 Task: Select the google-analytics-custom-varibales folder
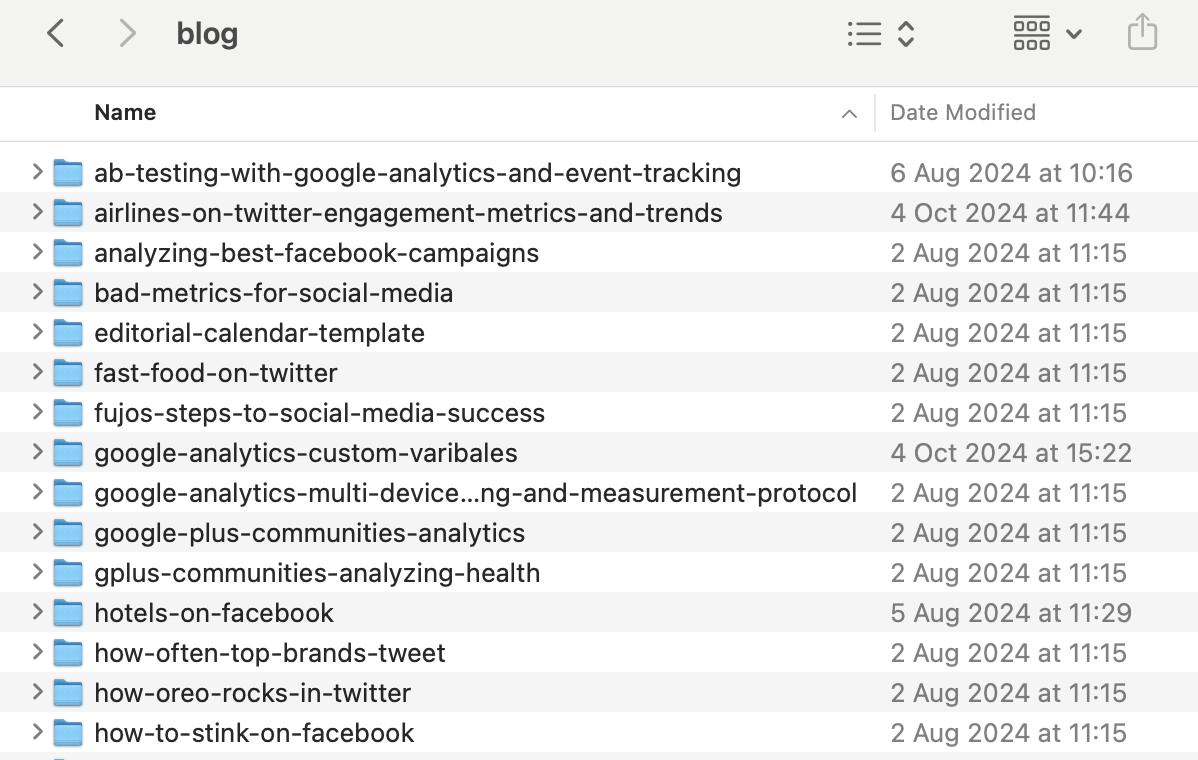tap(305, 453)
